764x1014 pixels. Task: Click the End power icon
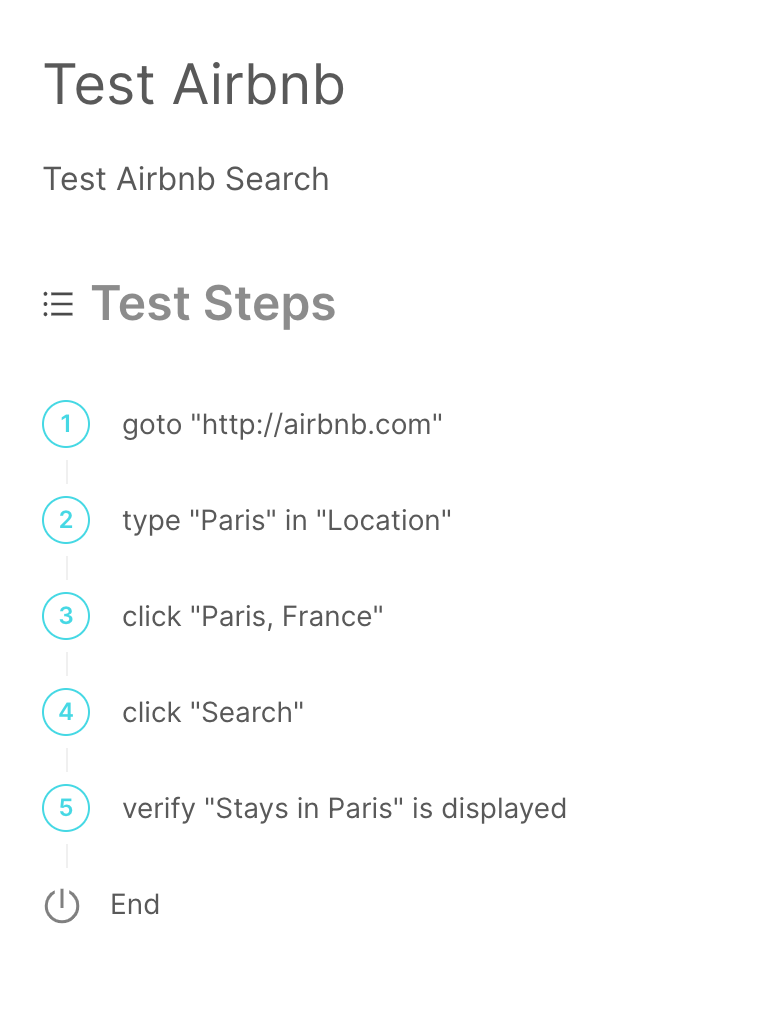[x=62, y=905]
